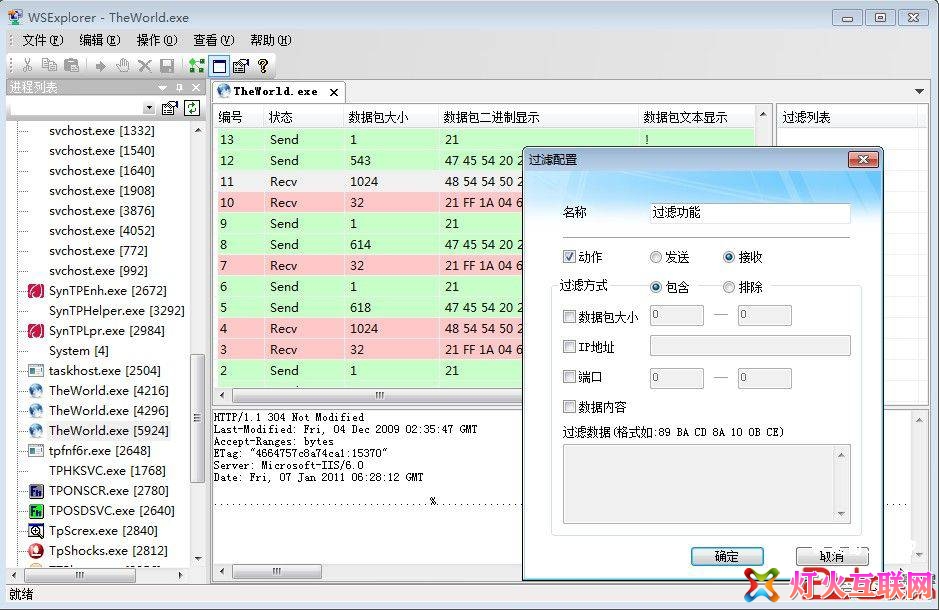Enable the 数据内容 checkbox

pyautogui.click(x=569, y=407)
